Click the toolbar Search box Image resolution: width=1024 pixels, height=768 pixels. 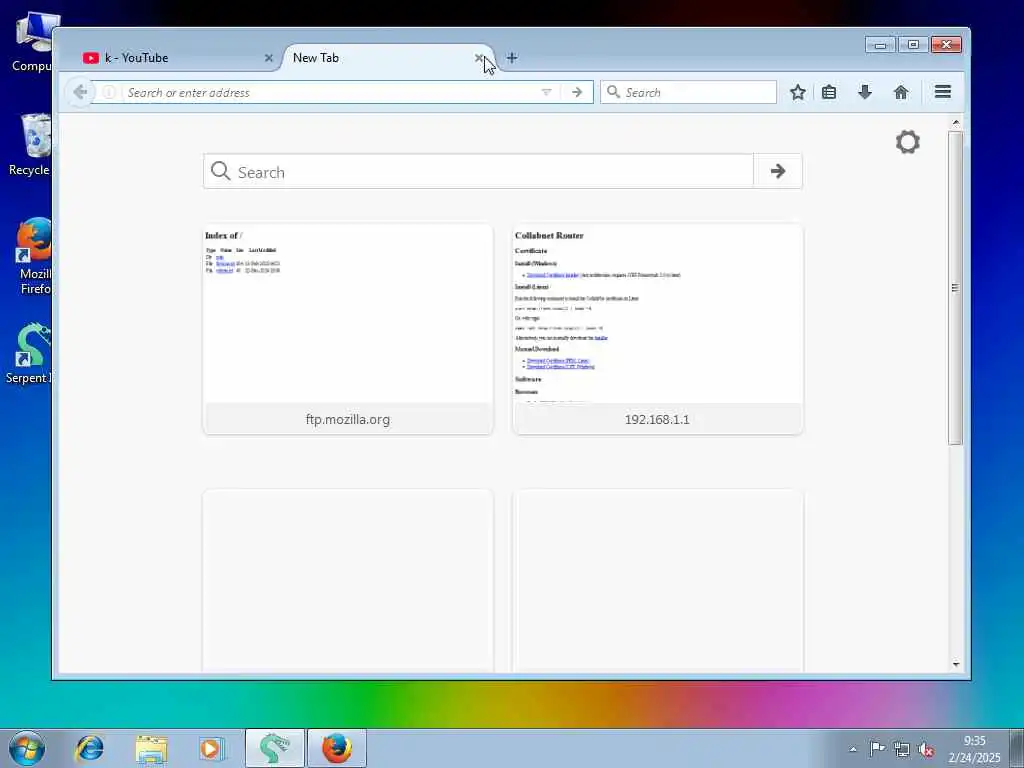(x=688, y=92)
